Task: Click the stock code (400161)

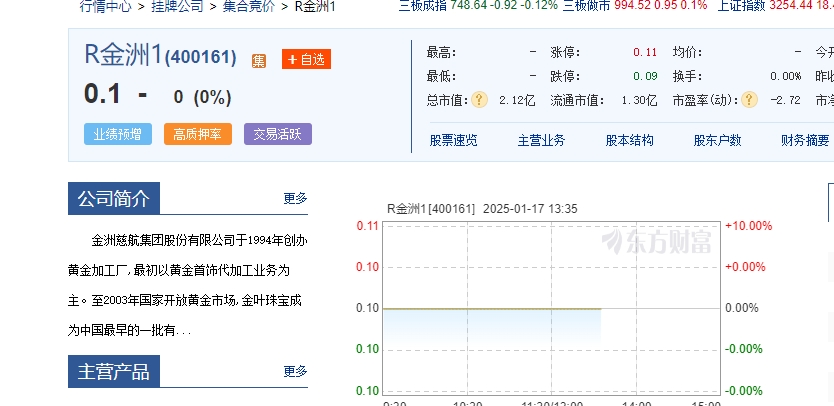Action: 200,57
